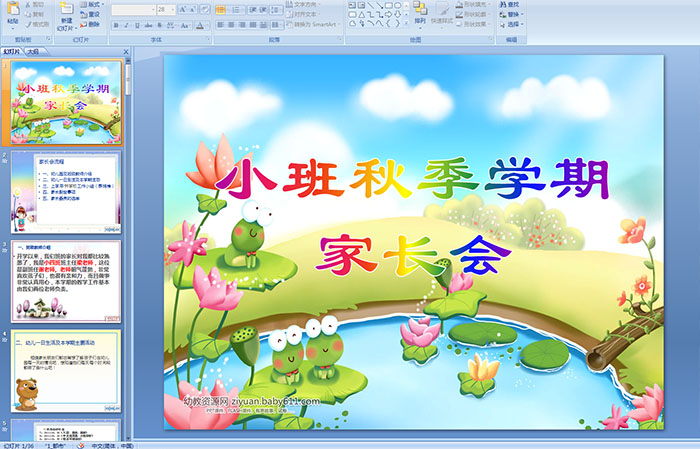Screen dimensions: 700x449
Task: Toggle Center text alignment
Action: (x=231, y=25)
